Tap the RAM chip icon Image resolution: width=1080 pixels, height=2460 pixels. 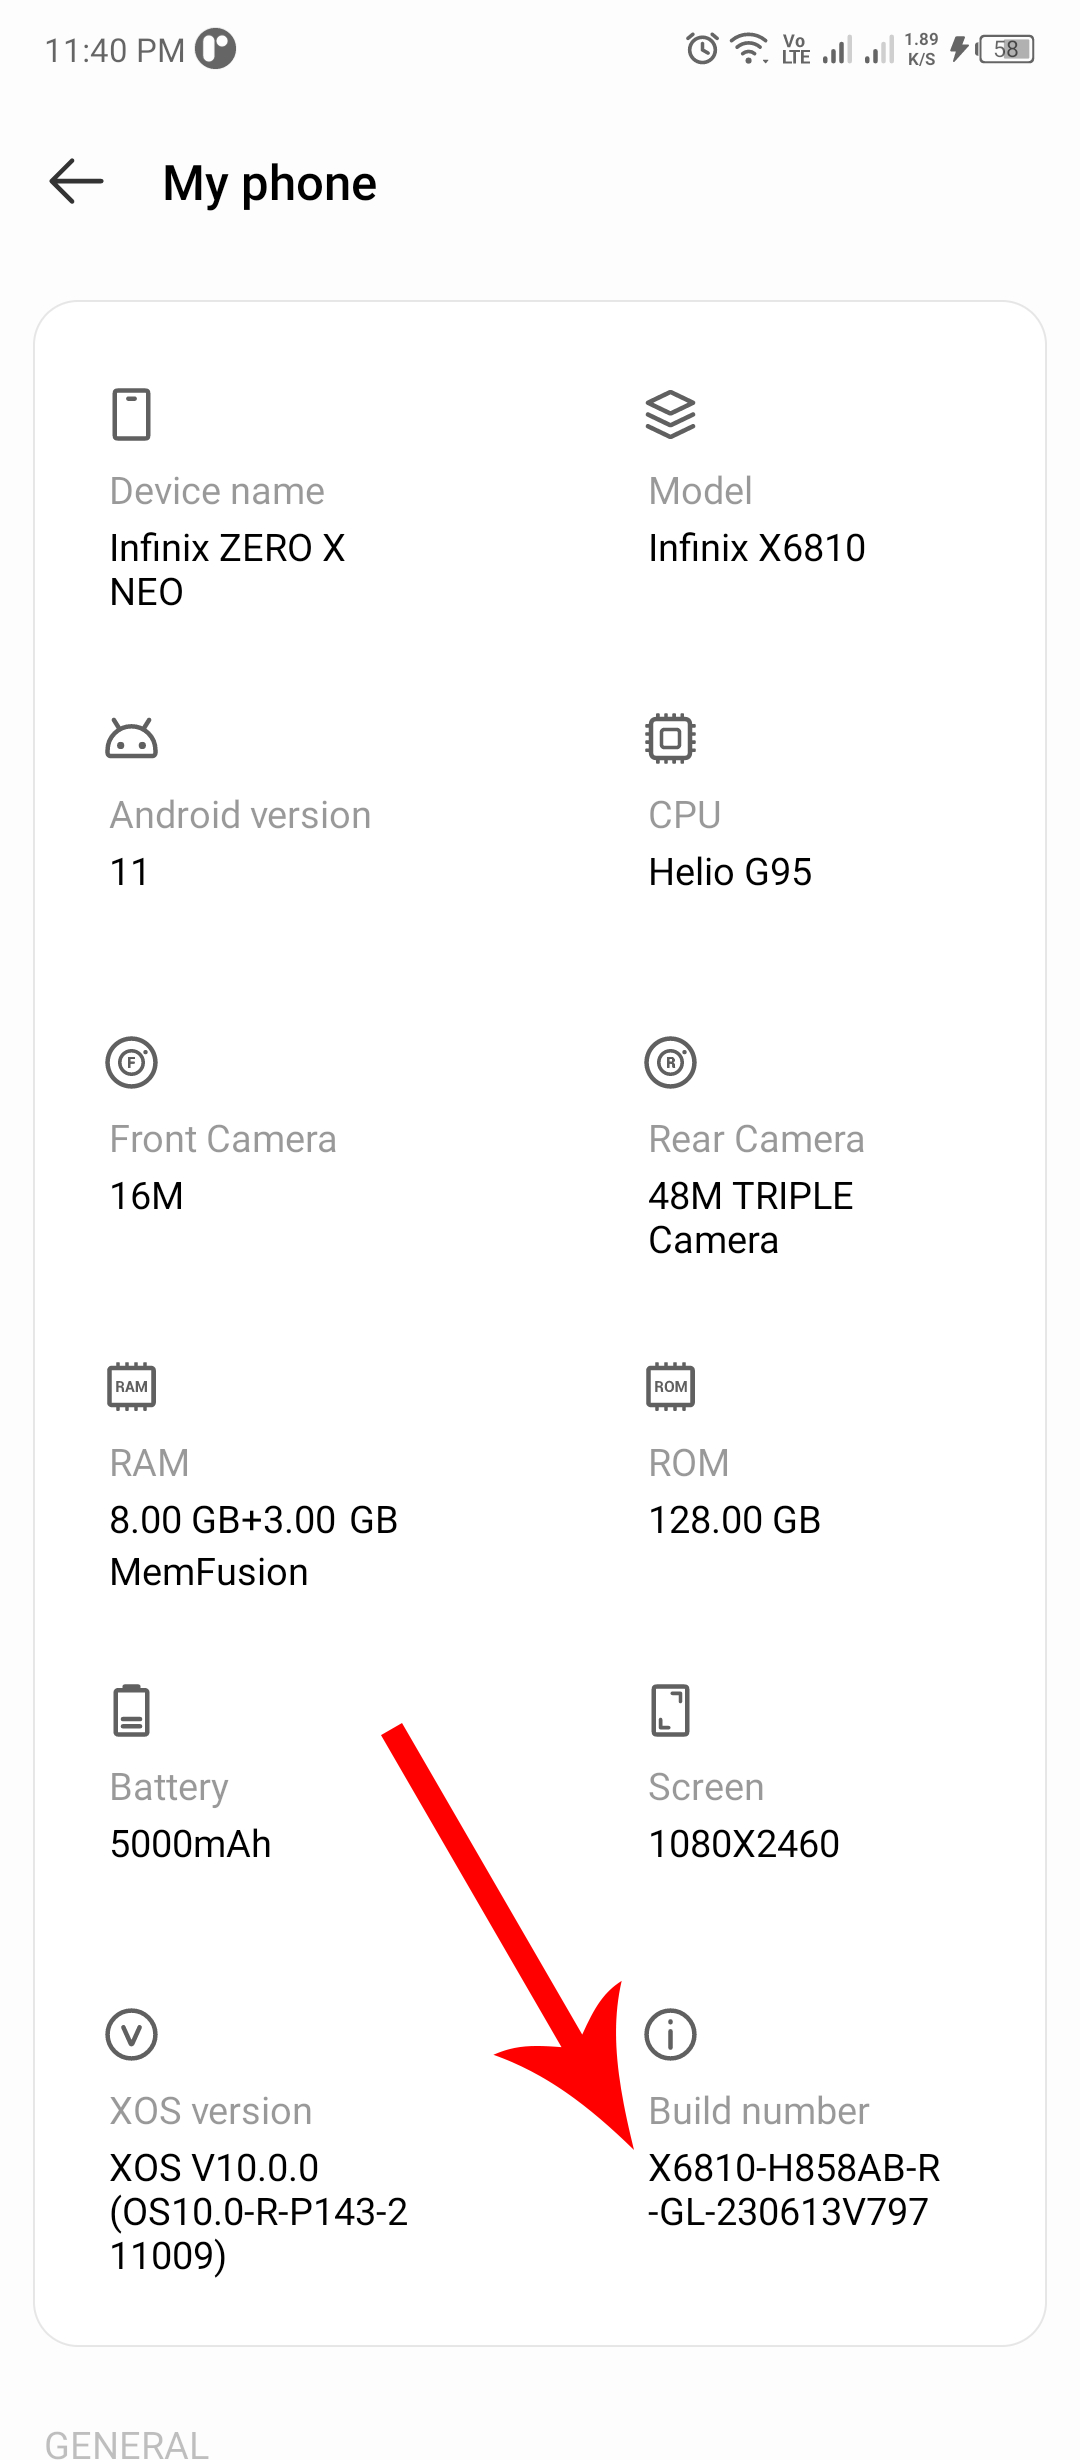coord(131,1386)
